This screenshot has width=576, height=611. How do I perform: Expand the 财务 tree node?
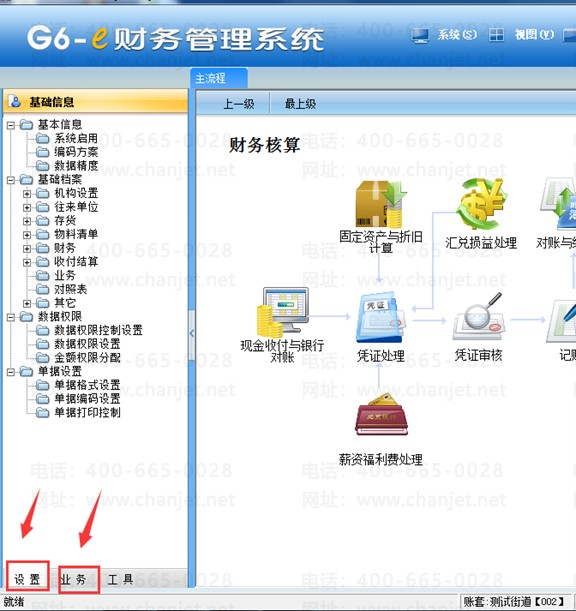[27, 248]
